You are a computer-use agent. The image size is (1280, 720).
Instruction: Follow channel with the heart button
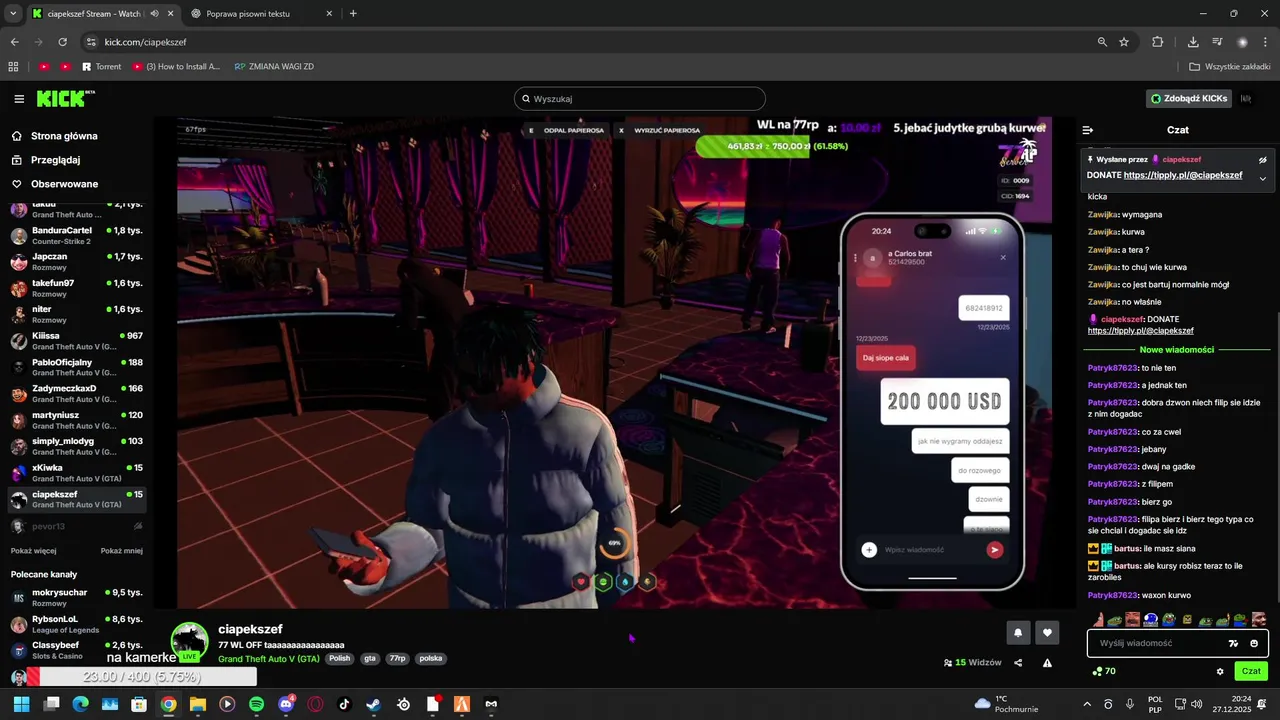[x=1047, y=632]
